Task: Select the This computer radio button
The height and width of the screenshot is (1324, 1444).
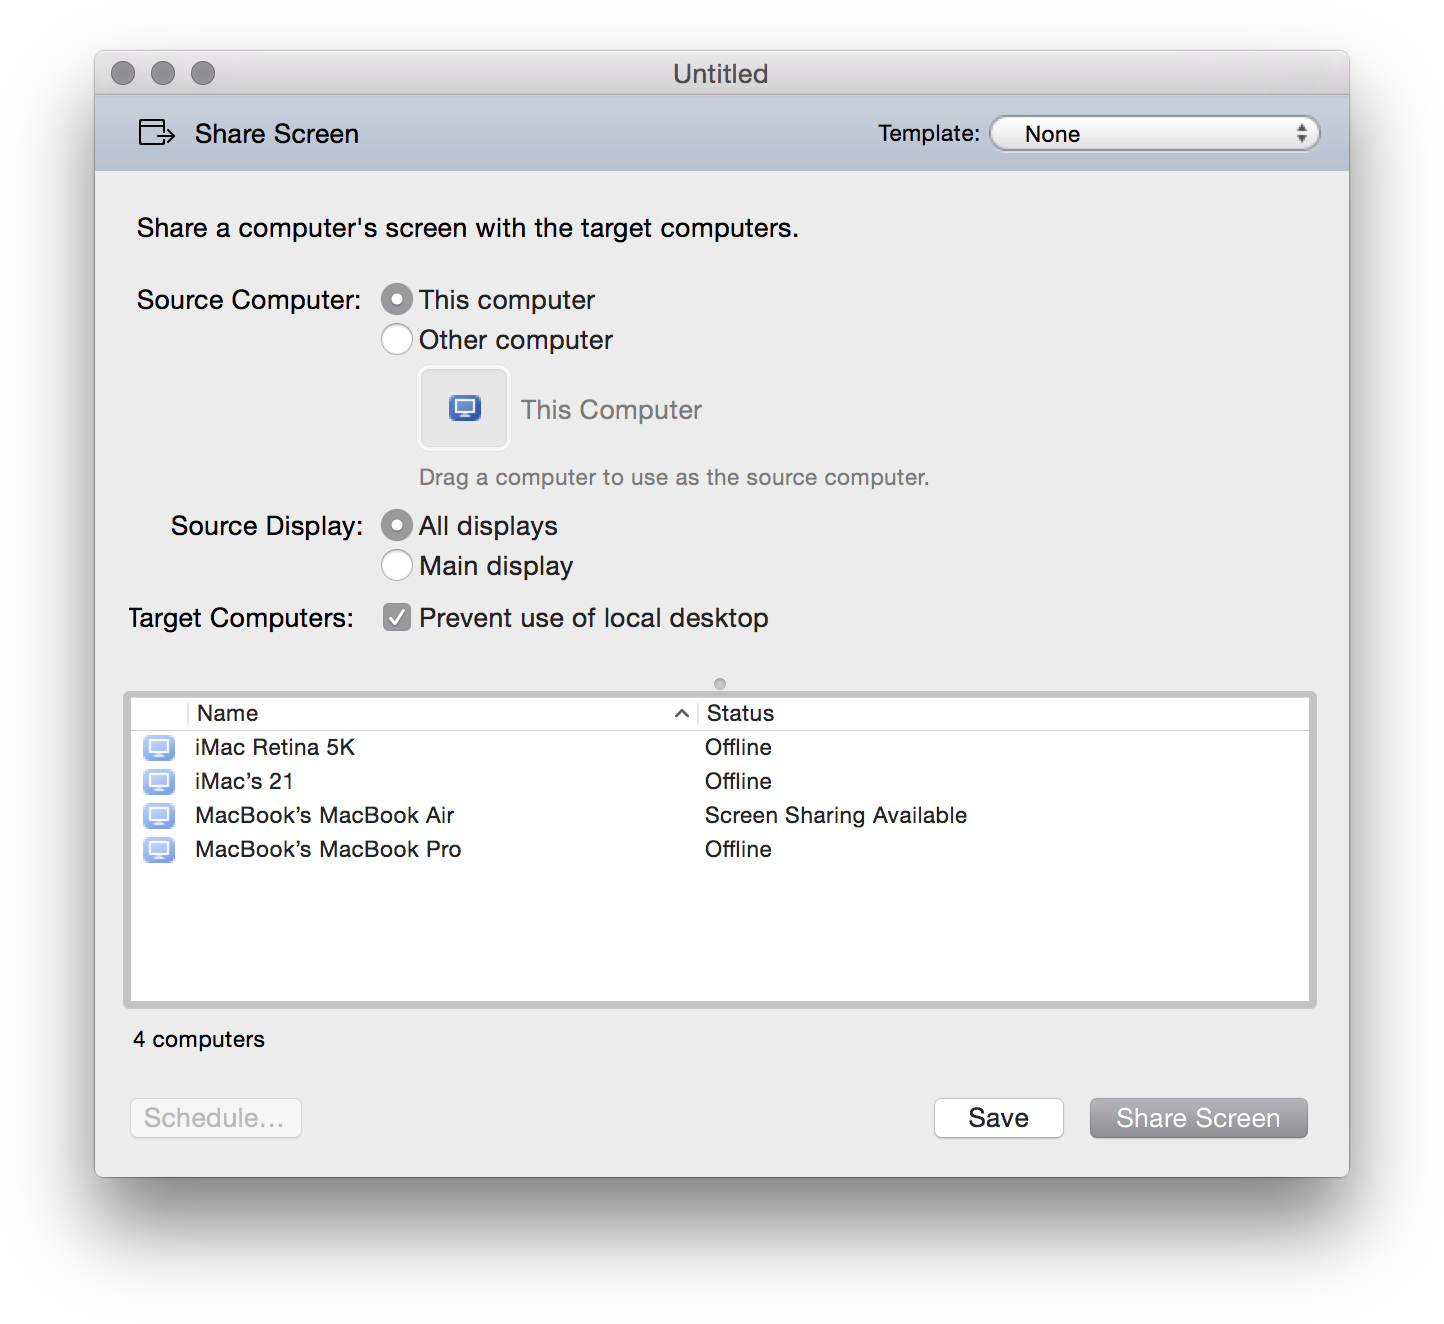Action: click(397, 299)
